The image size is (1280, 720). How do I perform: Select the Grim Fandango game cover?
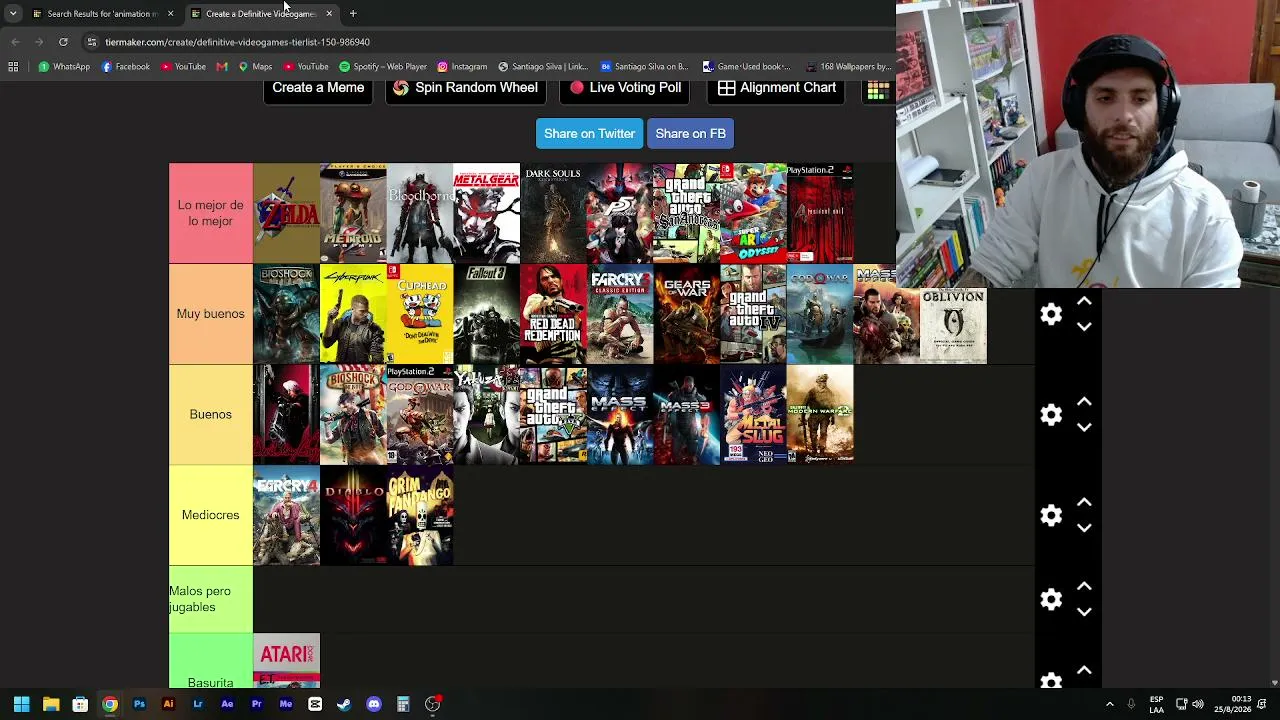pos(420,515)
